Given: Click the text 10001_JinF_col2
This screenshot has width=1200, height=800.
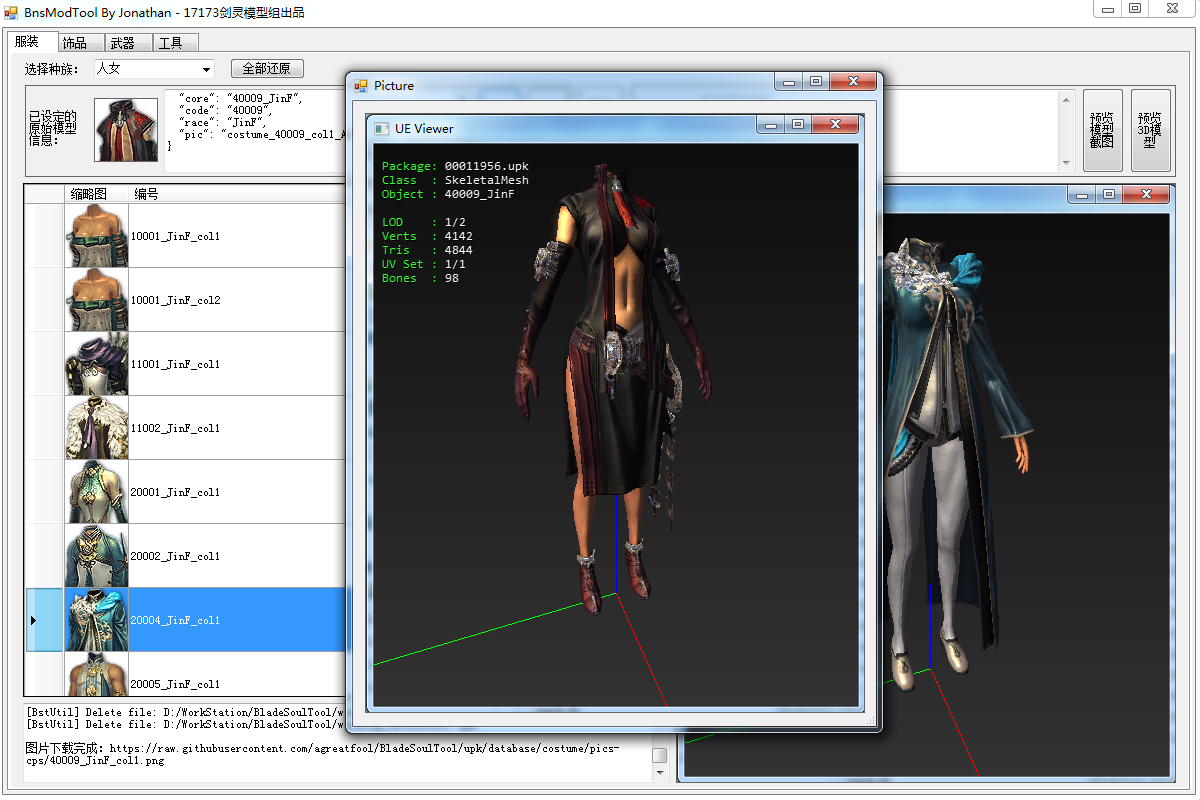Looking at the screenshot, I should (x=175, y=301).
